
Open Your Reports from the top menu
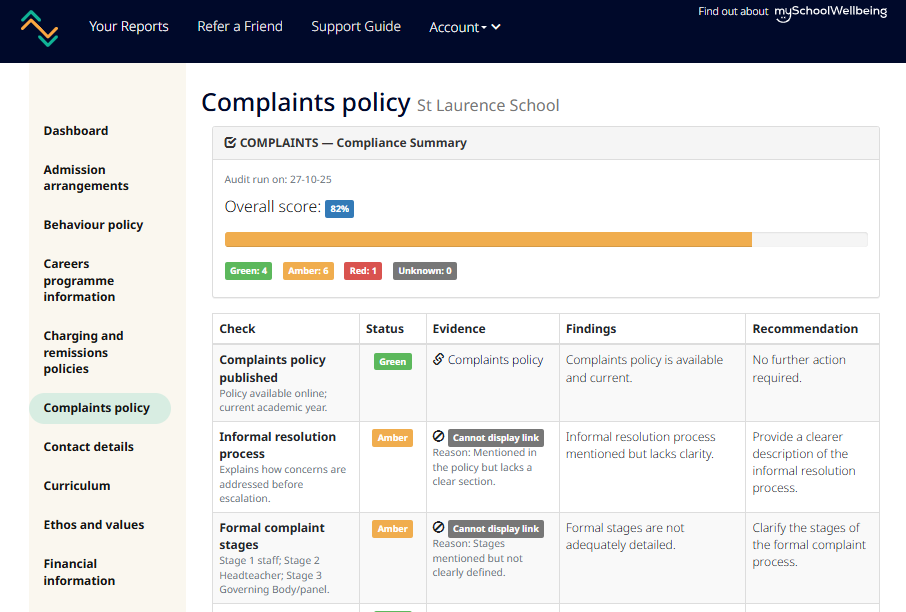coord(128,27)
